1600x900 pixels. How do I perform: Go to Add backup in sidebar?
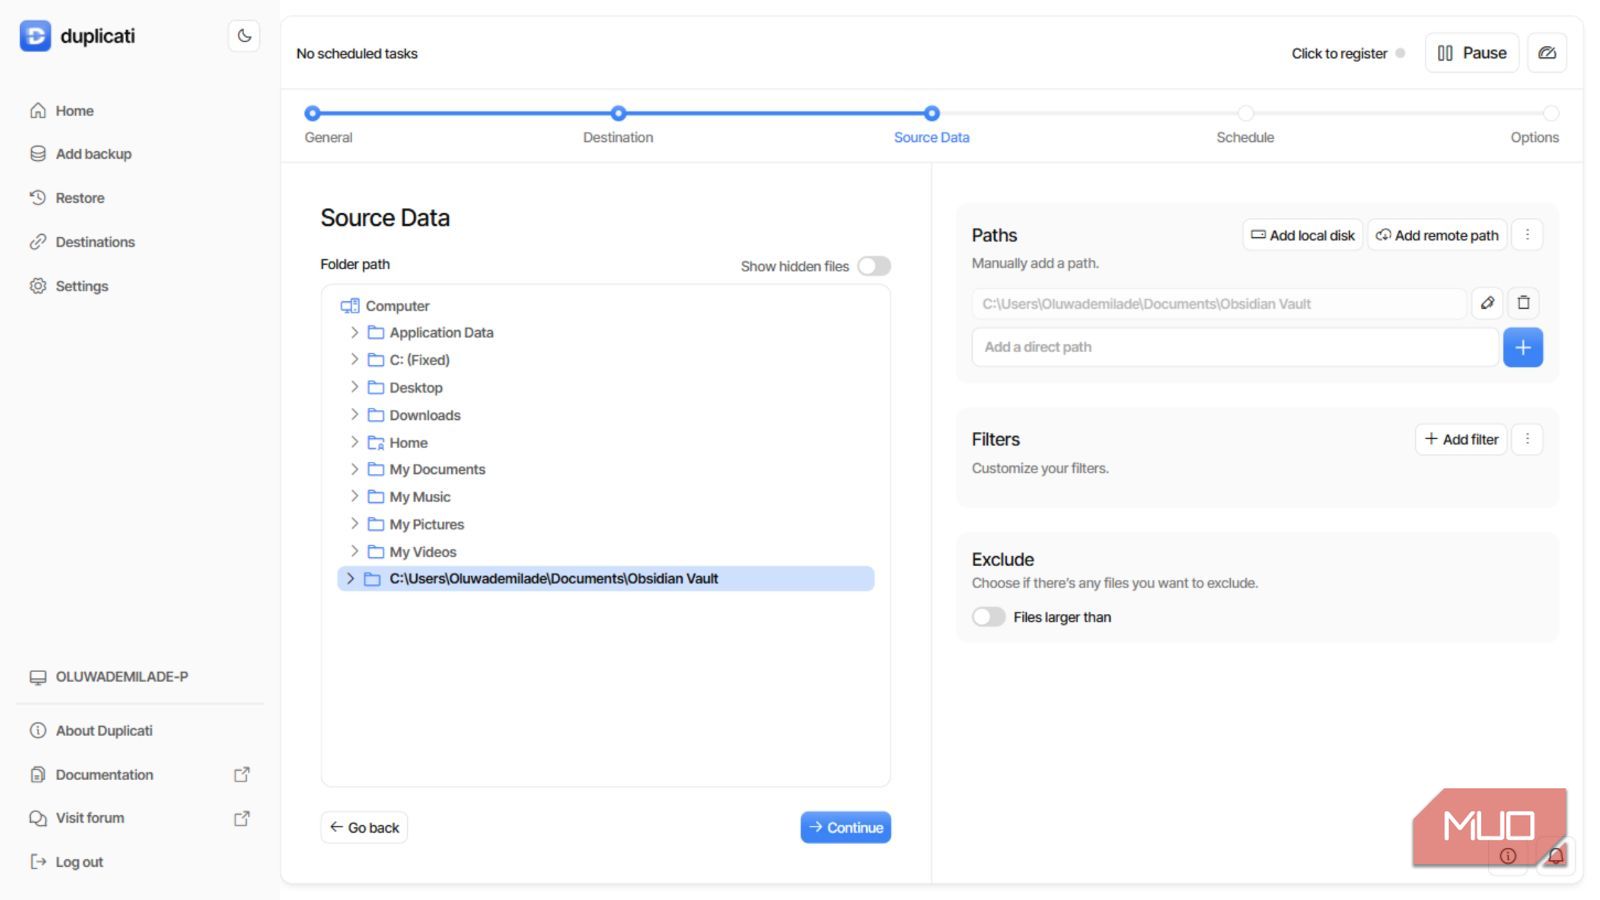click(81, 154)
